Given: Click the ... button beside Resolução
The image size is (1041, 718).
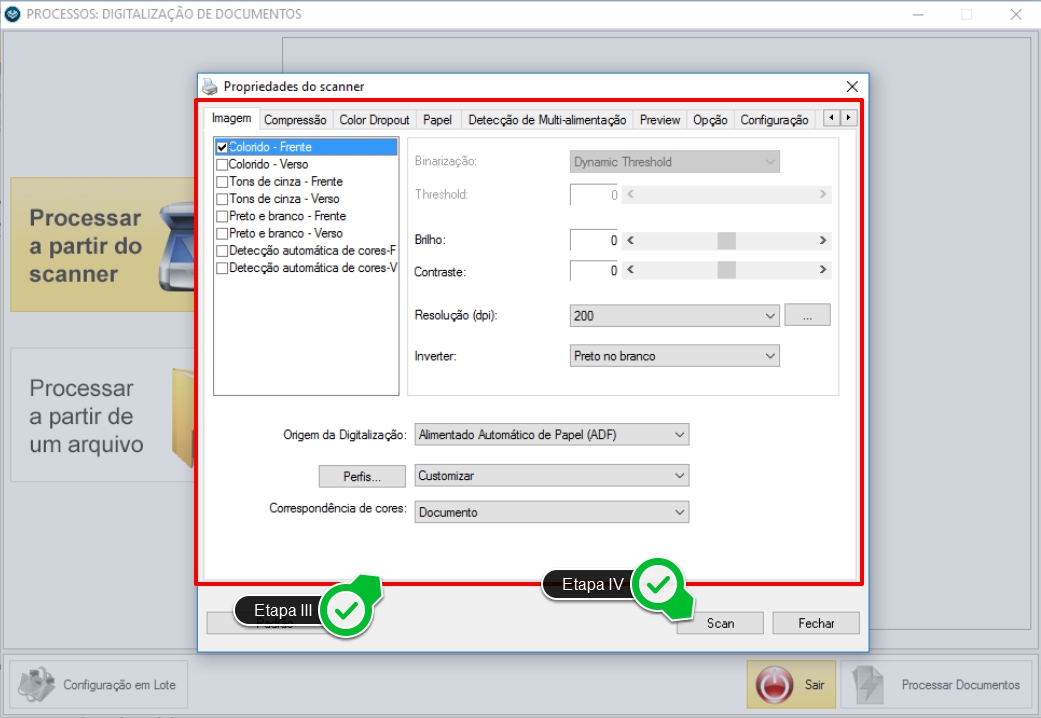Looking at the screenshot, I should 807,315.
